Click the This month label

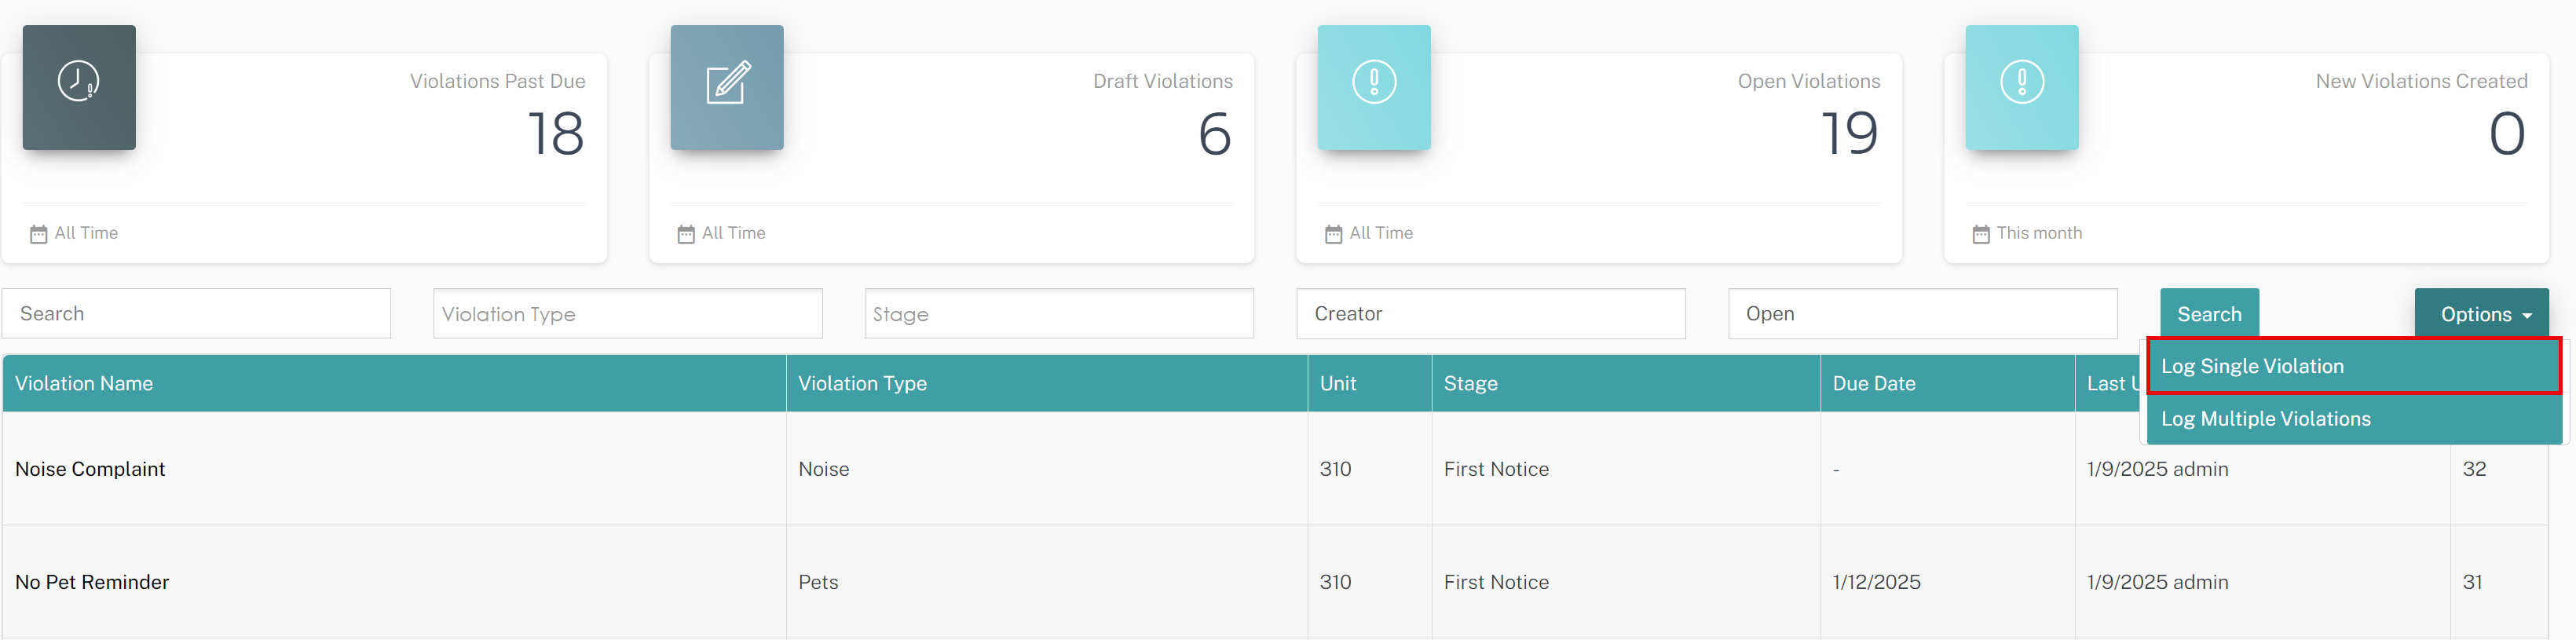[x=2039, y=233]
